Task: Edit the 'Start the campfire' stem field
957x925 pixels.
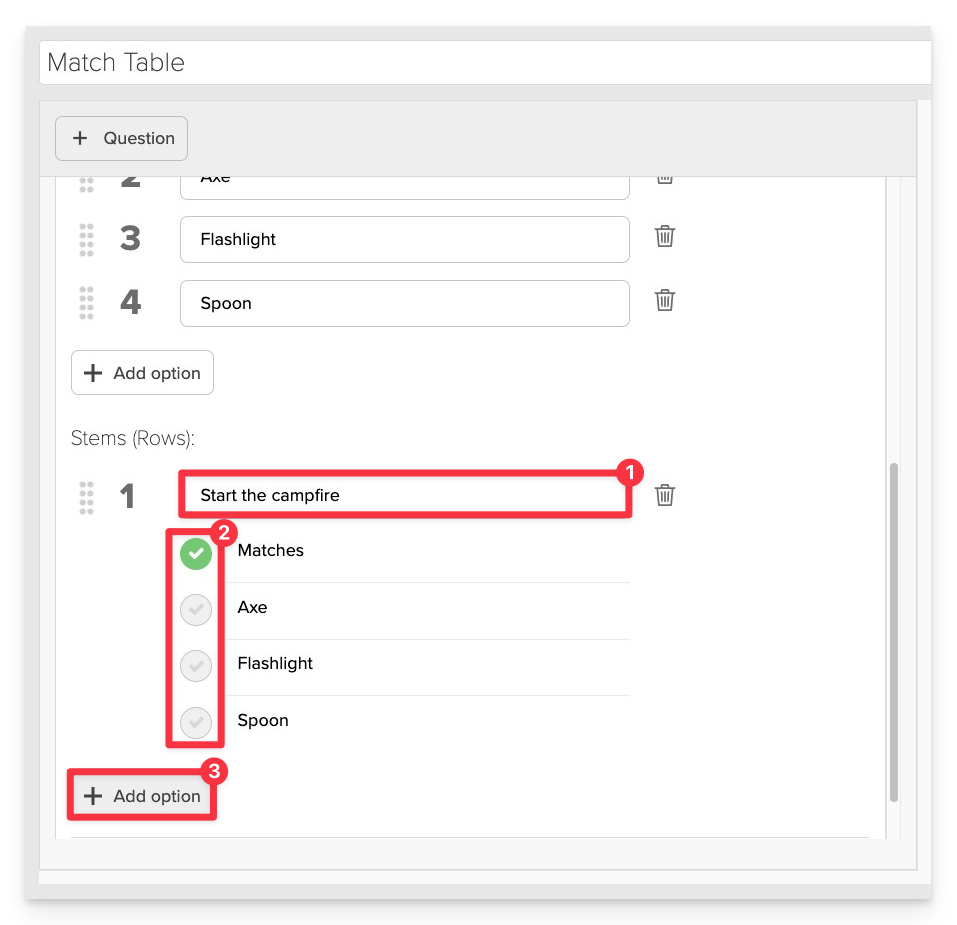Action: [x=405, y=495]
